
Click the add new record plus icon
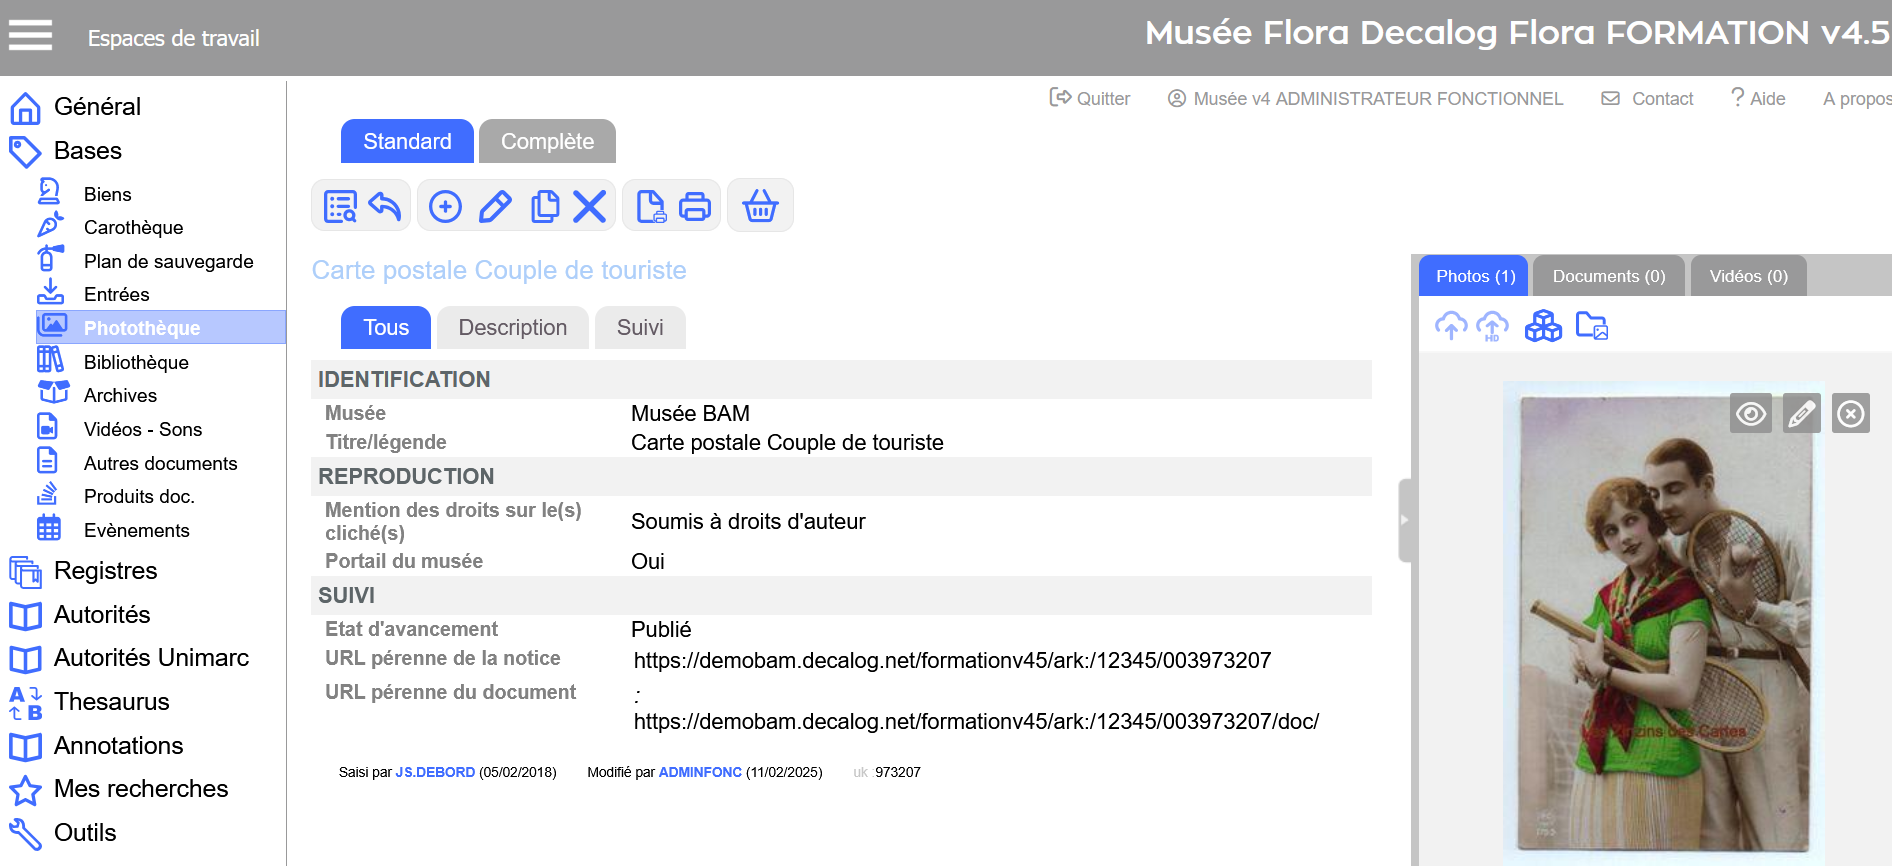[445, 207]
